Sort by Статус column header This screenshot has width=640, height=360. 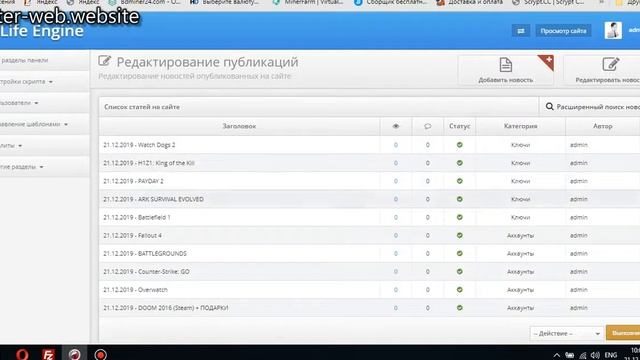click(460, 126)
